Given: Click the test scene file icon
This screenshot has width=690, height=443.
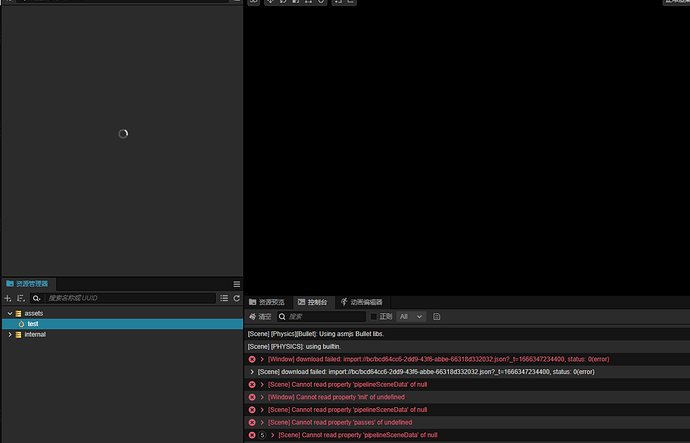Looking at the screenshot, I should tap(21, 324).
